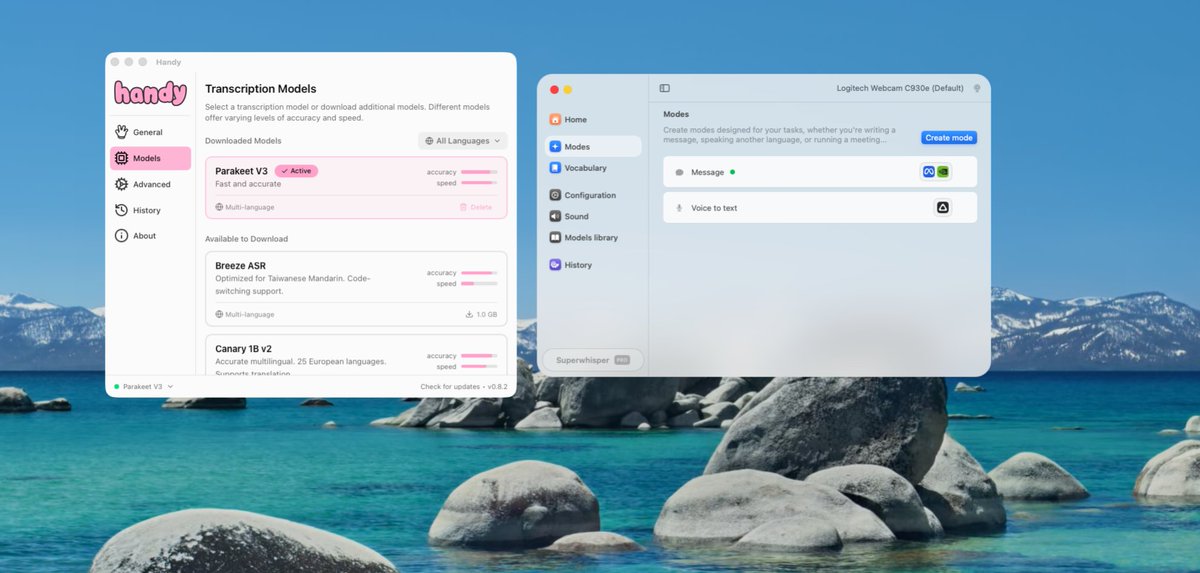
Task: Click Parakeet V3 accuracy bar
Action: (x=478, y=172)
